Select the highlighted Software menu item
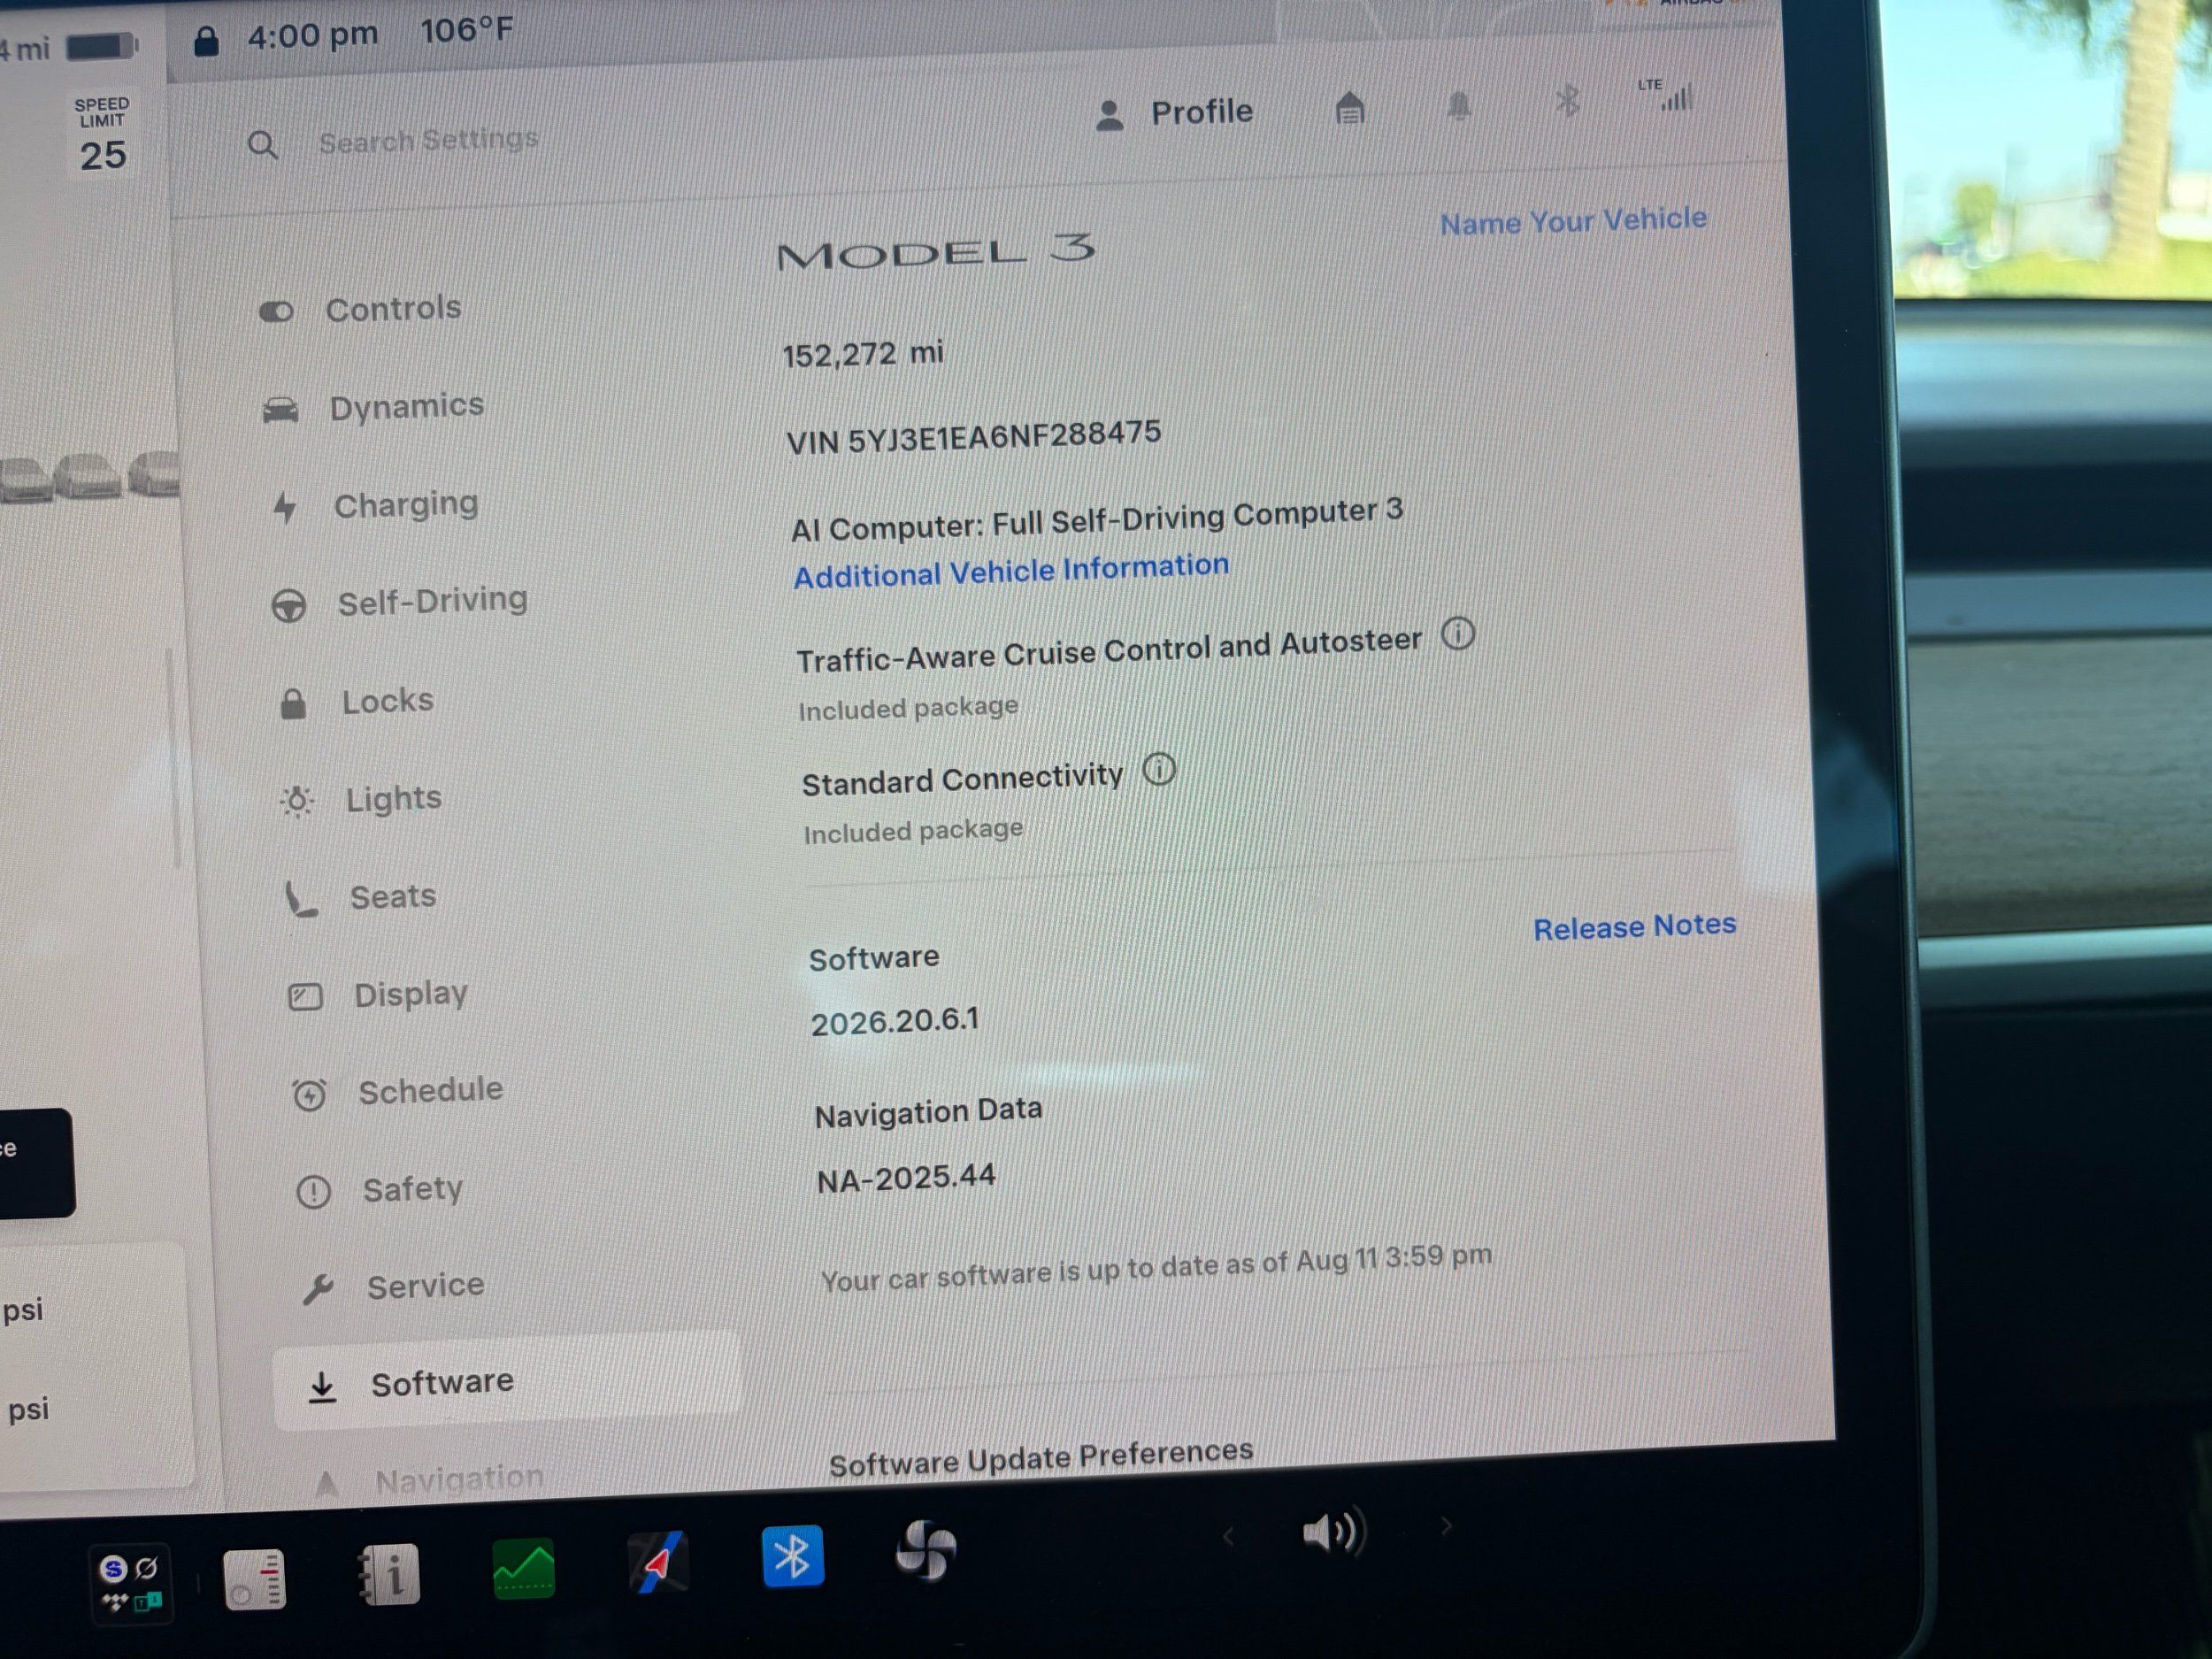 507,1383
